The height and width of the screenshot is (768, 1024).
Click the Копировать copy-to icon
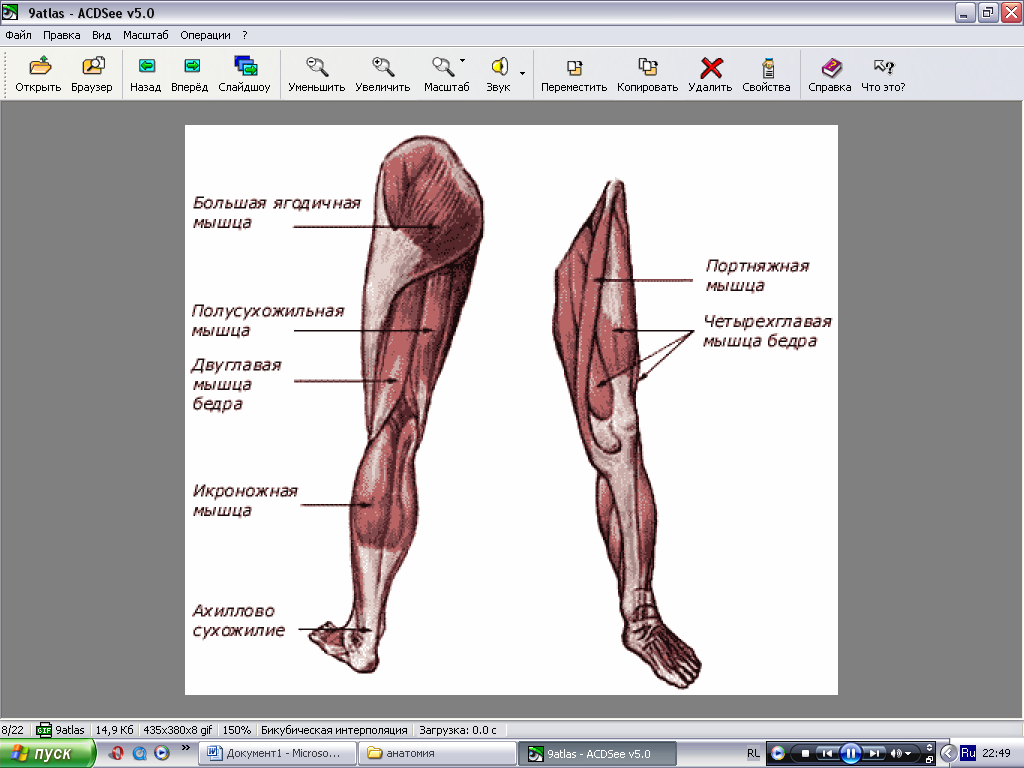pos(648,67)
